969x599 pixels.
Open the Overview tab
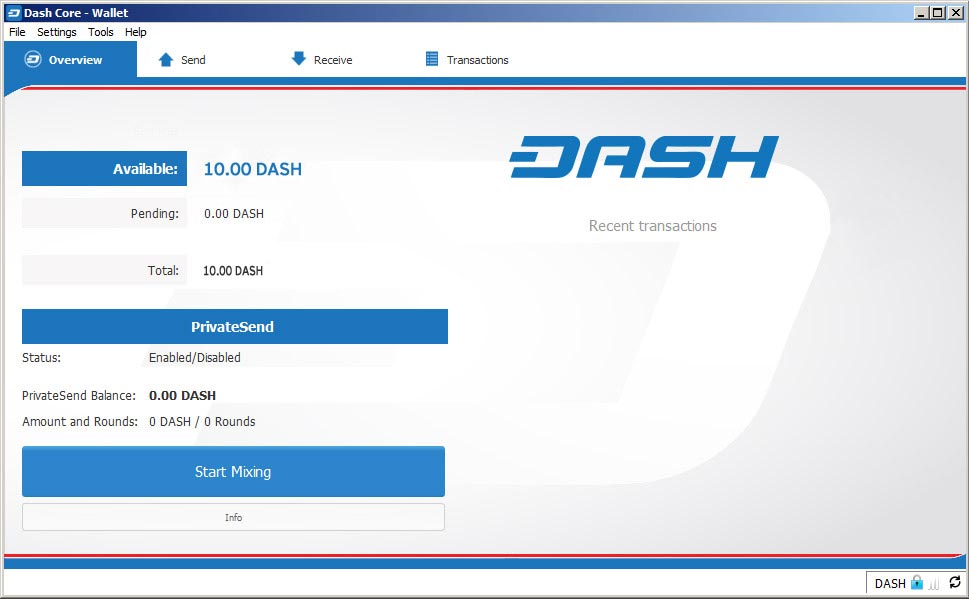click(70, 59)
